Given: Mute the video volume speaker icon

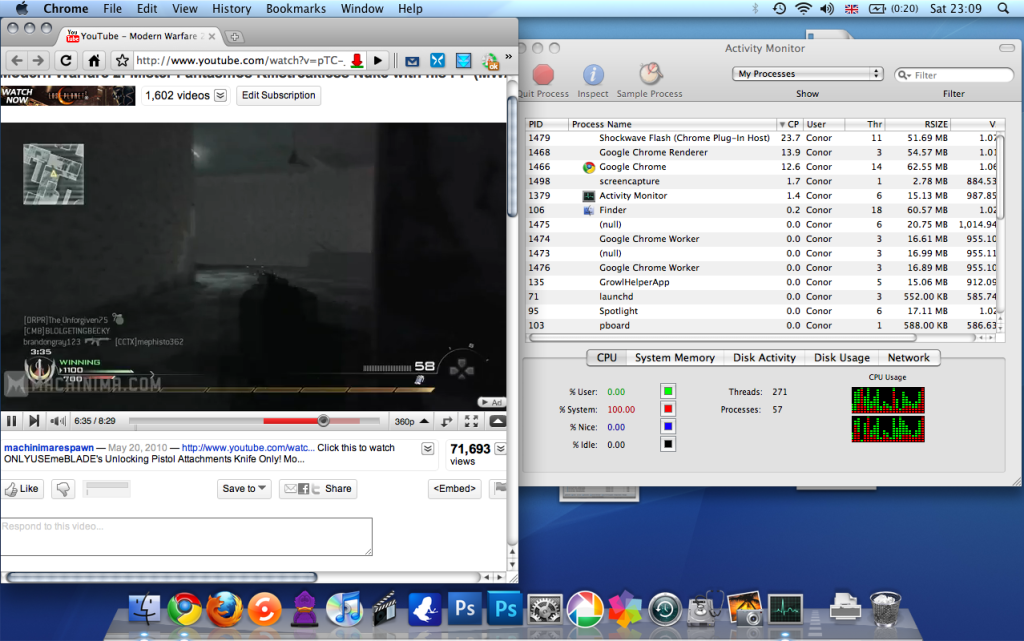Looking at the screenshot, I should (57, 421).
